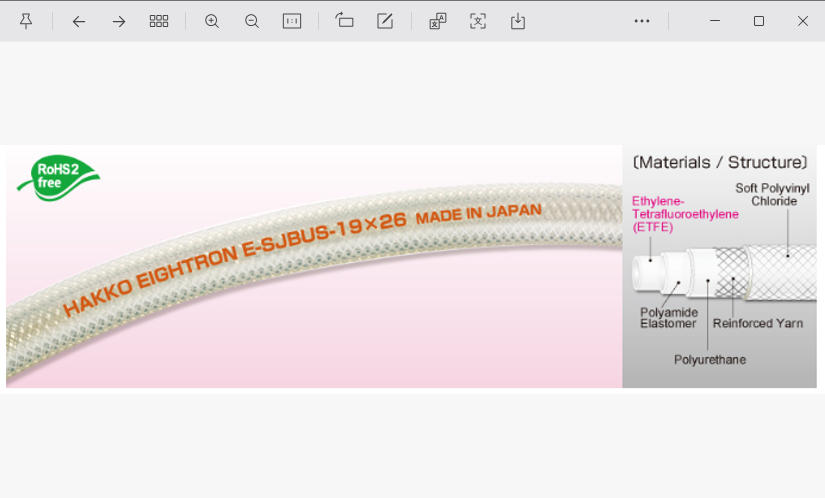Screen dimensions: 825x498
Task: Translate text in the image
Action: 438,21
